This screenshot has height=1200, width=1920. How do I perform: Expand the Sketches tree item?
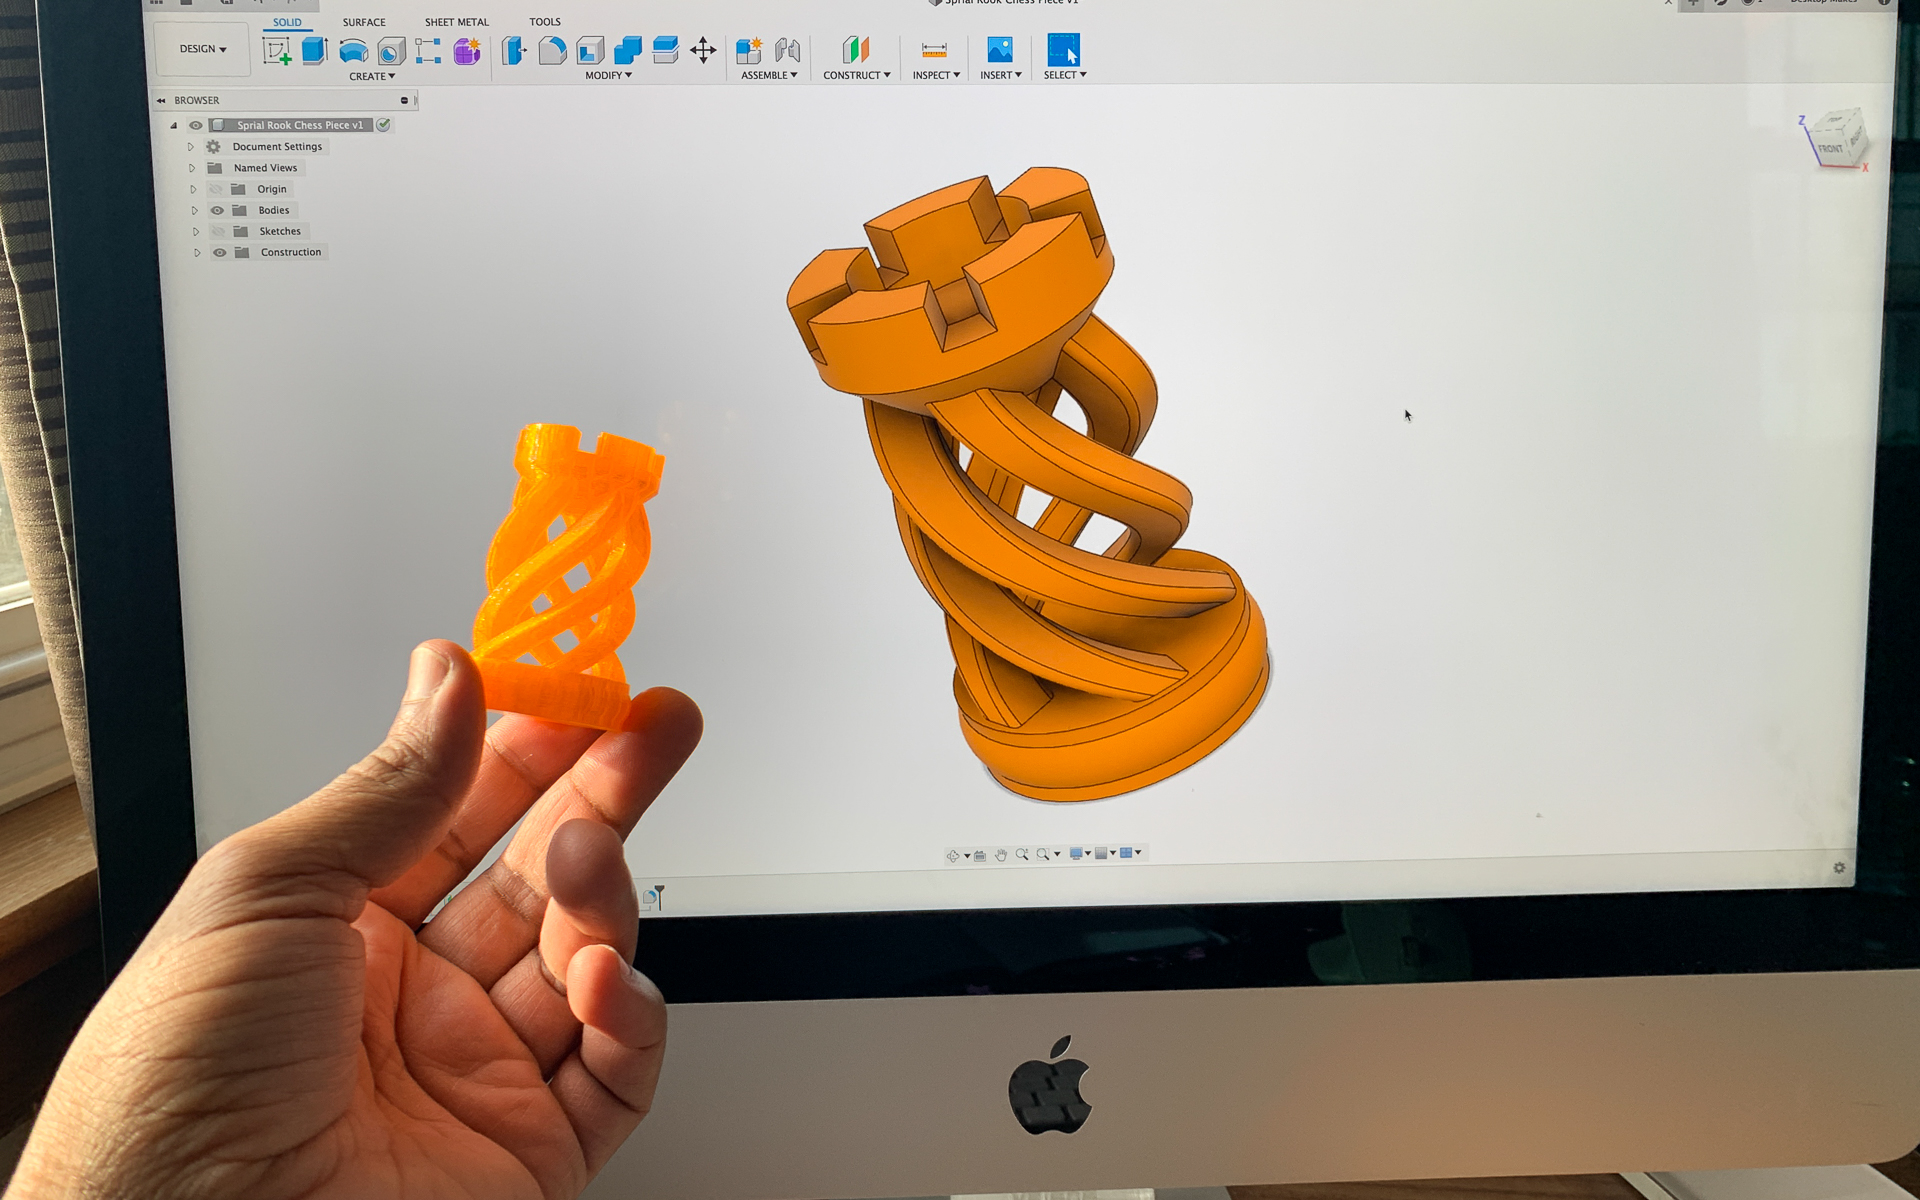point(188,231)
